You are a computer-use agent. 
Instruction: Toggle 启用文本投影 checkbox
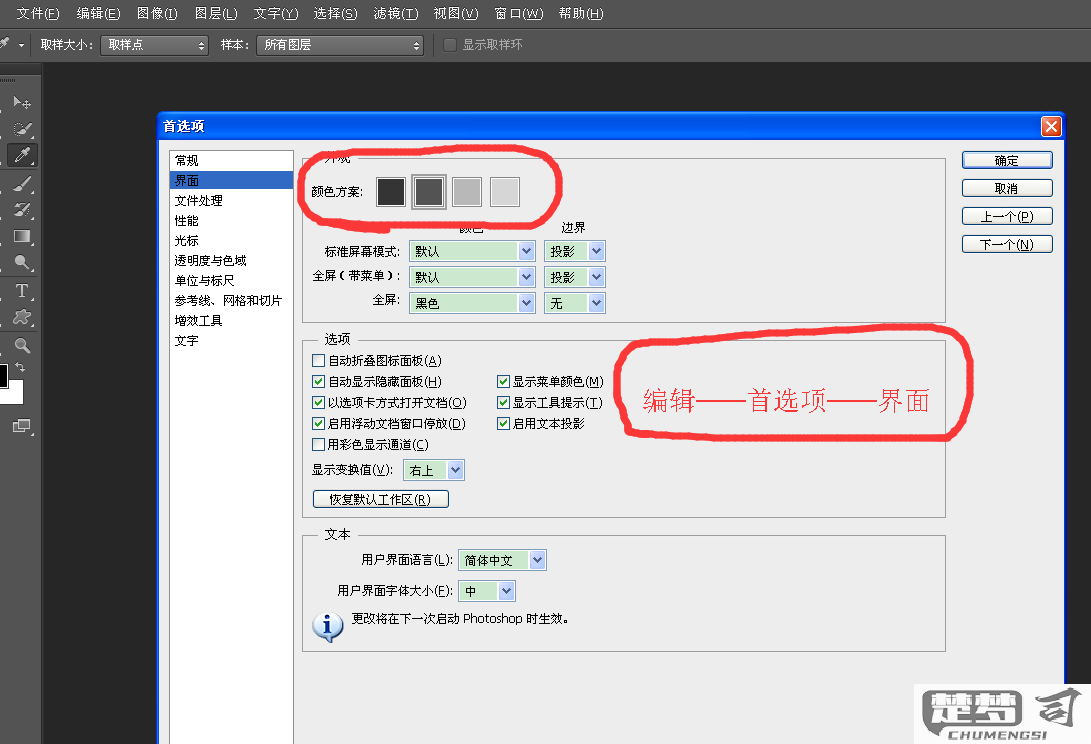pos(504,423)
